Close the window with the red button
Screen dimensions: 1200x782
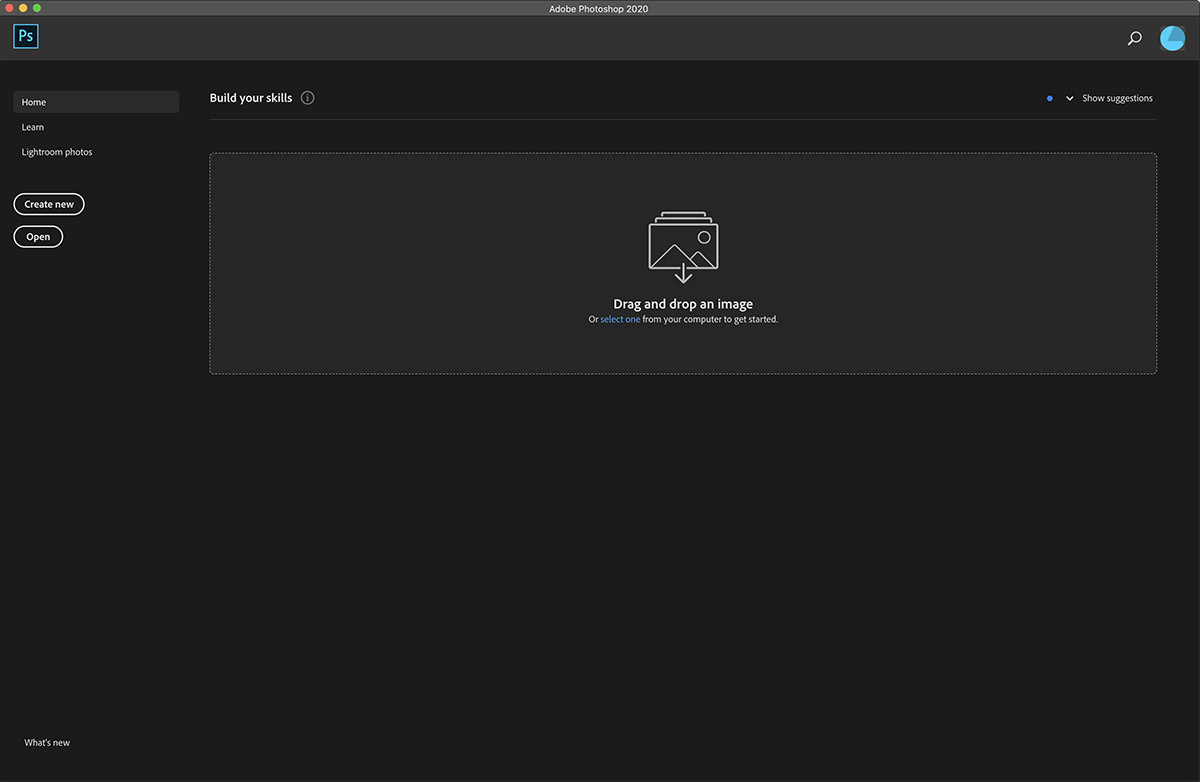tap(9, 8)
